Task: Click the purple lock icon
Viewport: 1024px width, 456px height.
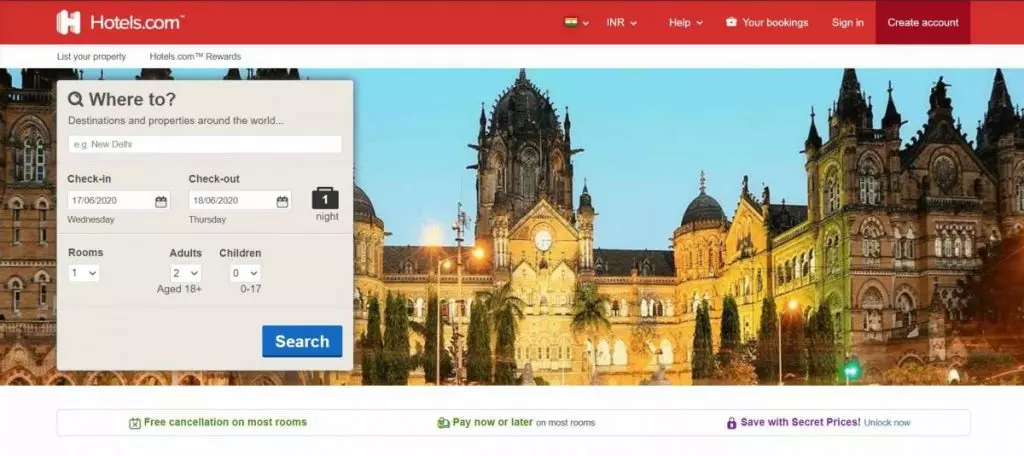Action: 731,423
